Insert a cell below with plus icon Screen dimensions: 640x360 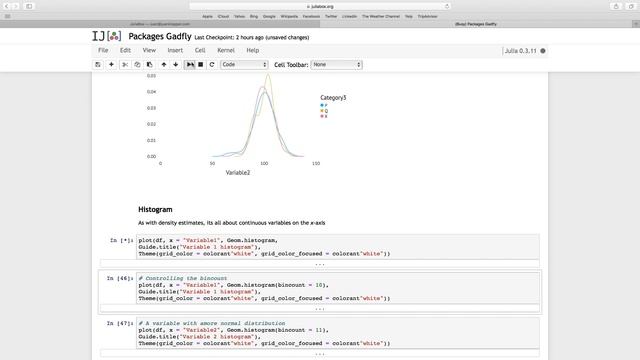point(111,64)
